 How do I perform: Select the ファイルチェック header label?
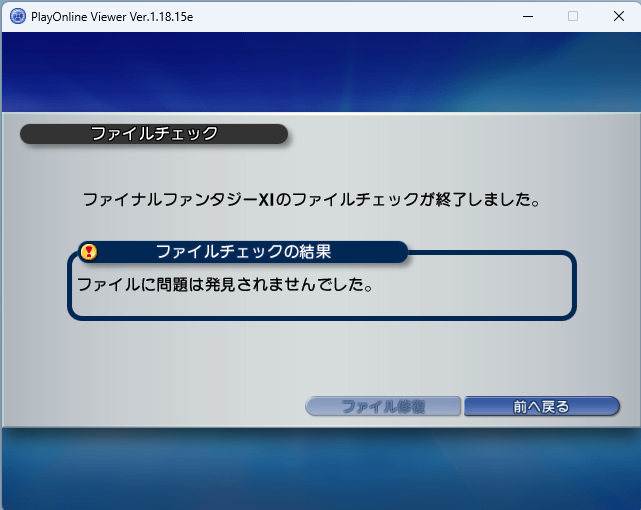(154, 134)
